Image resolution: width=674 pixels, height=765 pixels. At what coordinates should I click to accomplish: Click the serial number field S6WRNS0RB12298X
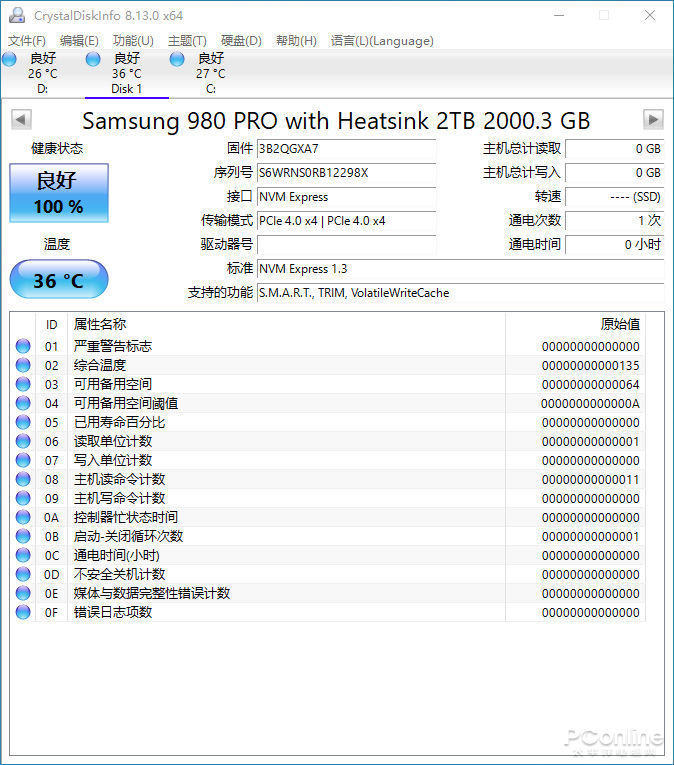coord(347,172)
